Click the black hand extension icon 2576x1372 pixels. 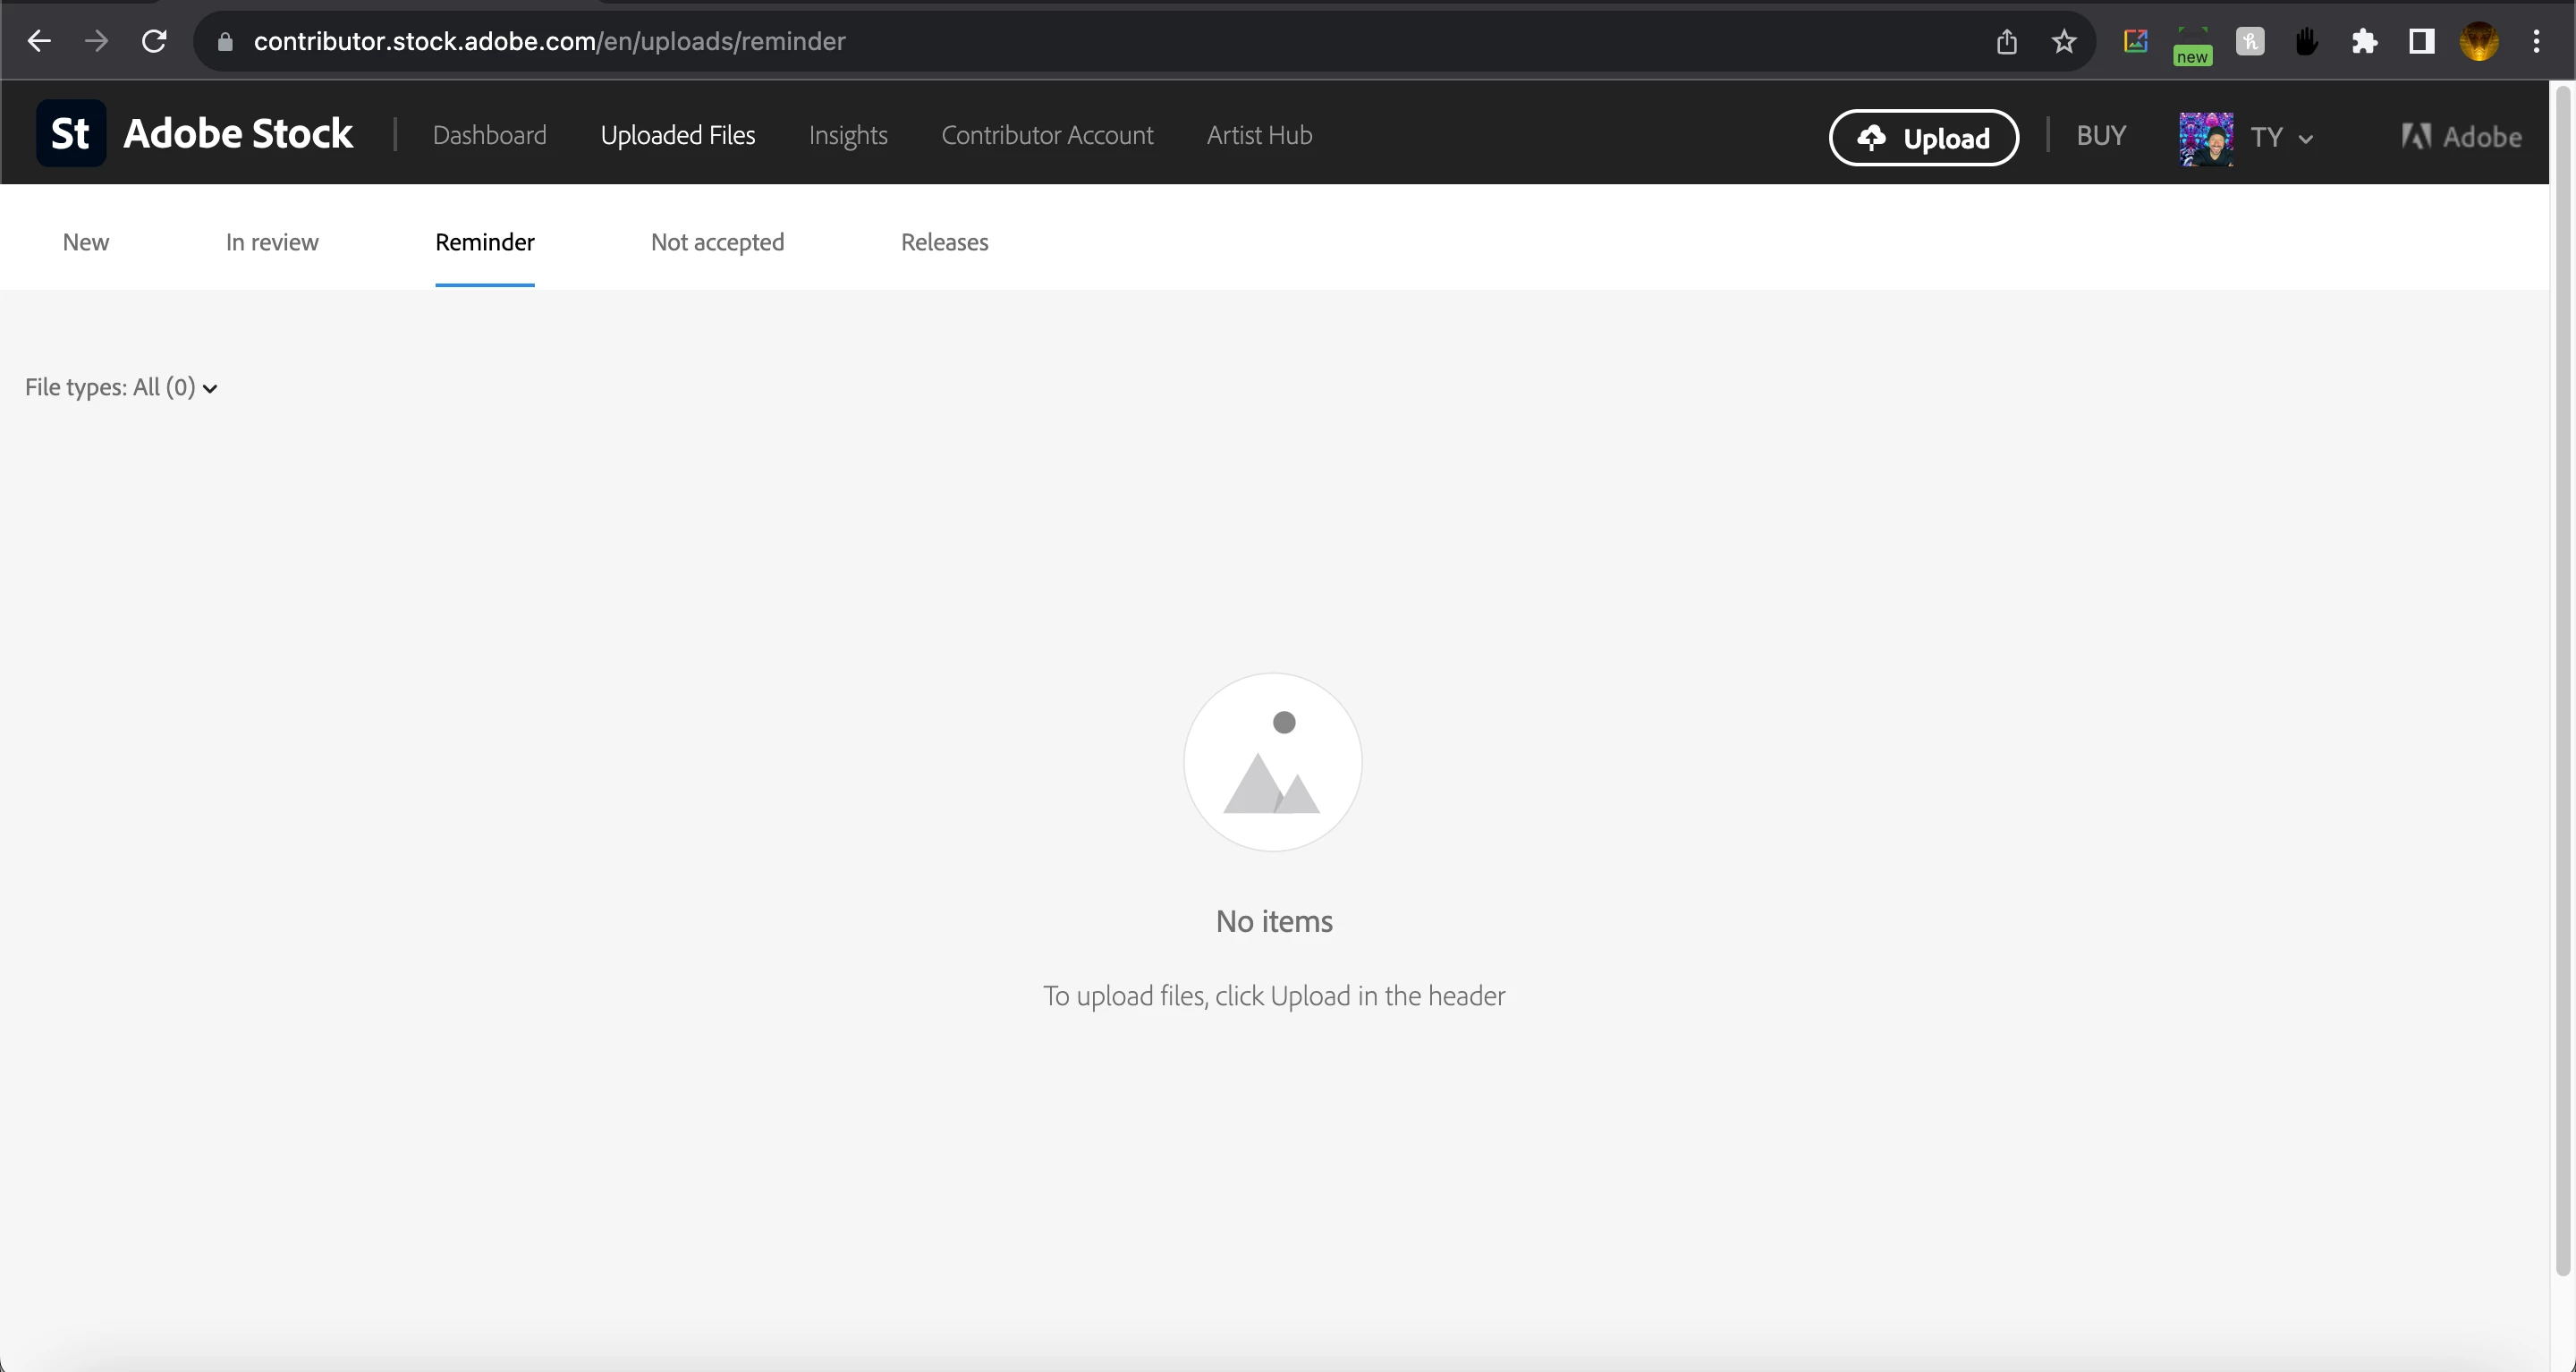point(2307,41)
